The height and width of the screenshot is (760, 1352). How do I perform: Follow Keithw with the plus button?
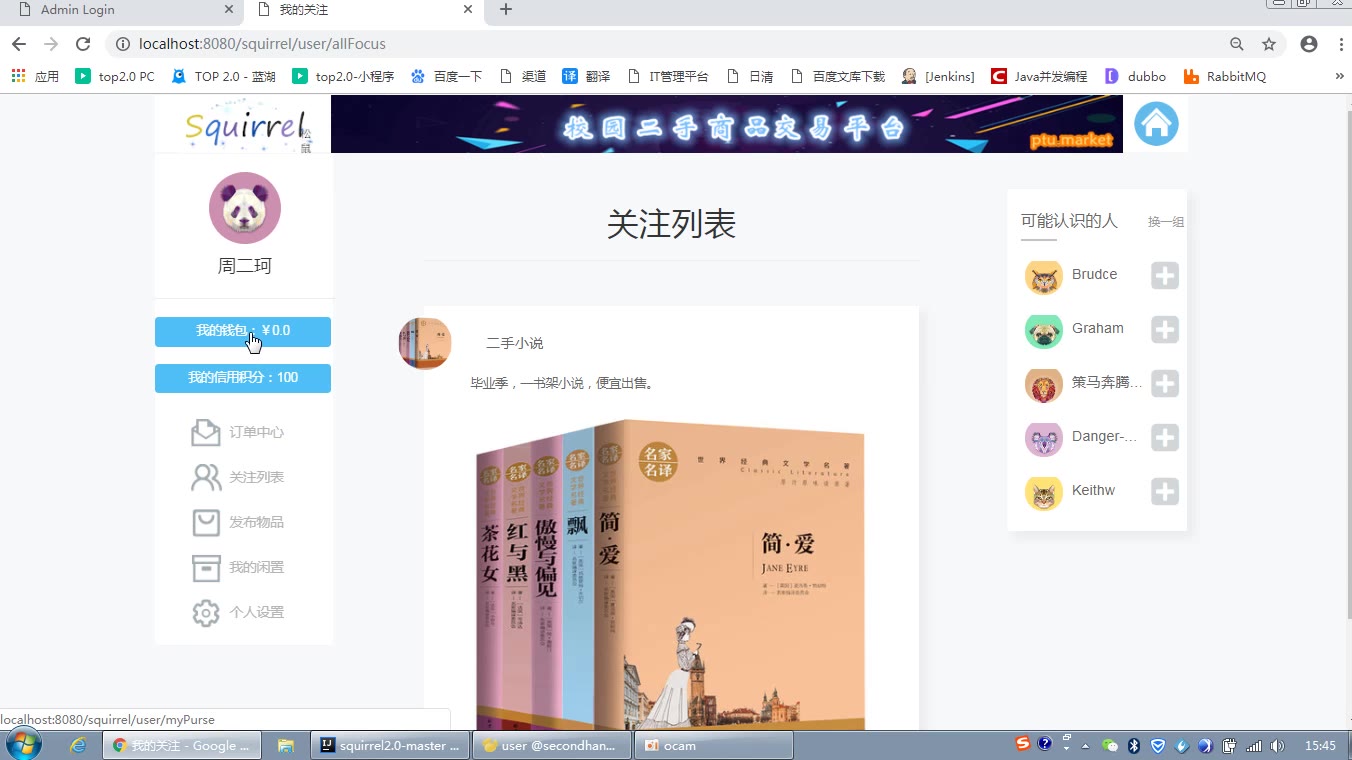pyautogui.click(x=1165, y=491)
